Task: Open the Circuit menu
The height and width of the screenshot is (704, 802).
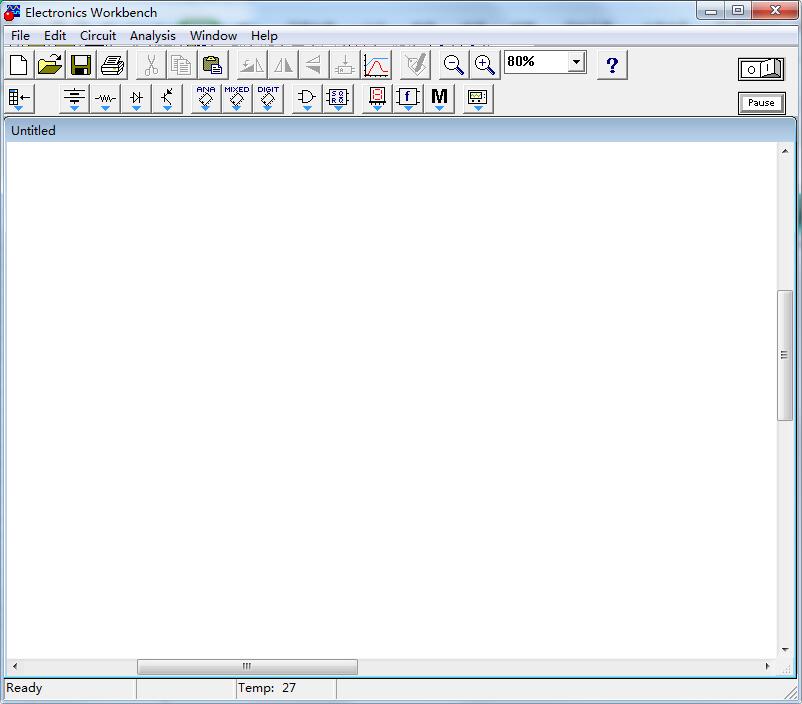Action: pos(98,36)
